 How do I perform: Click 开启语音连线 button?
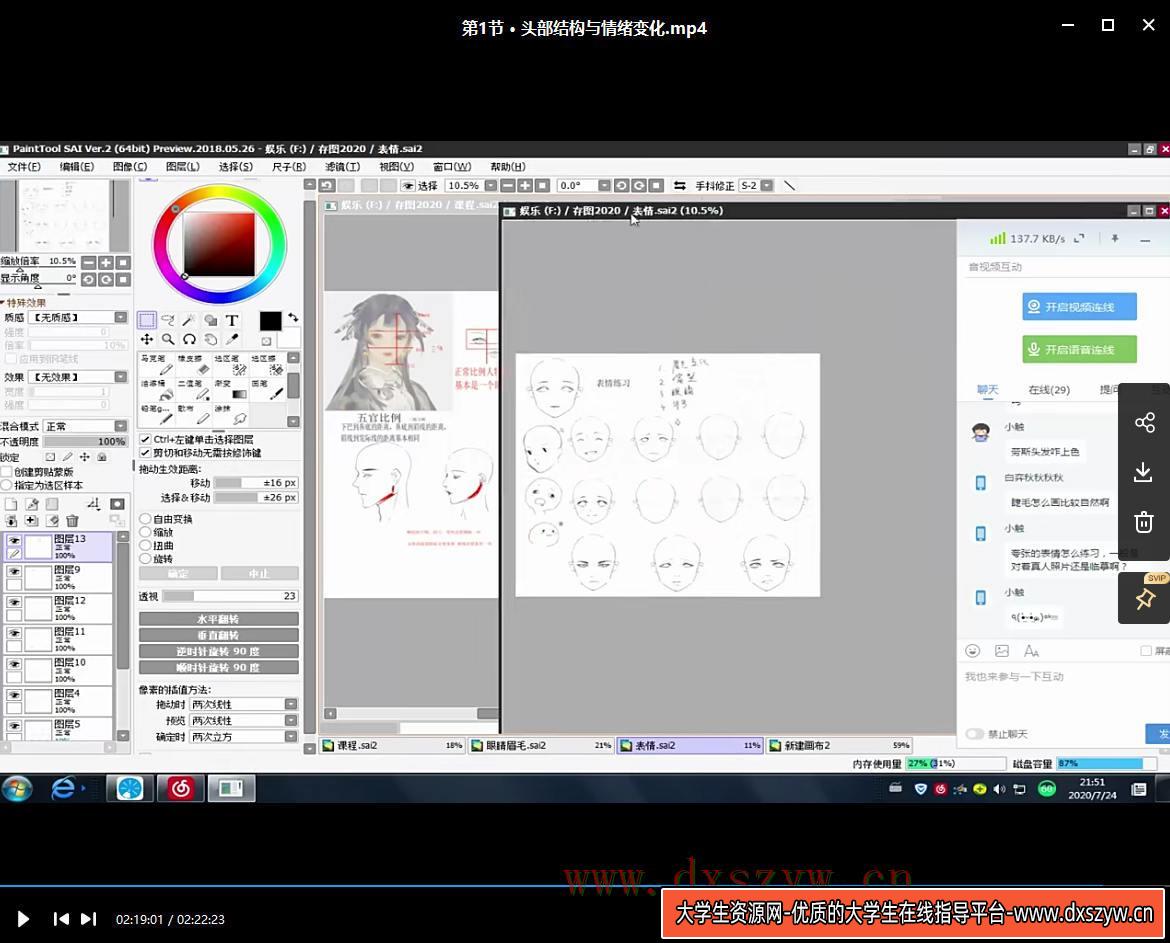(x=1079, y=349)
